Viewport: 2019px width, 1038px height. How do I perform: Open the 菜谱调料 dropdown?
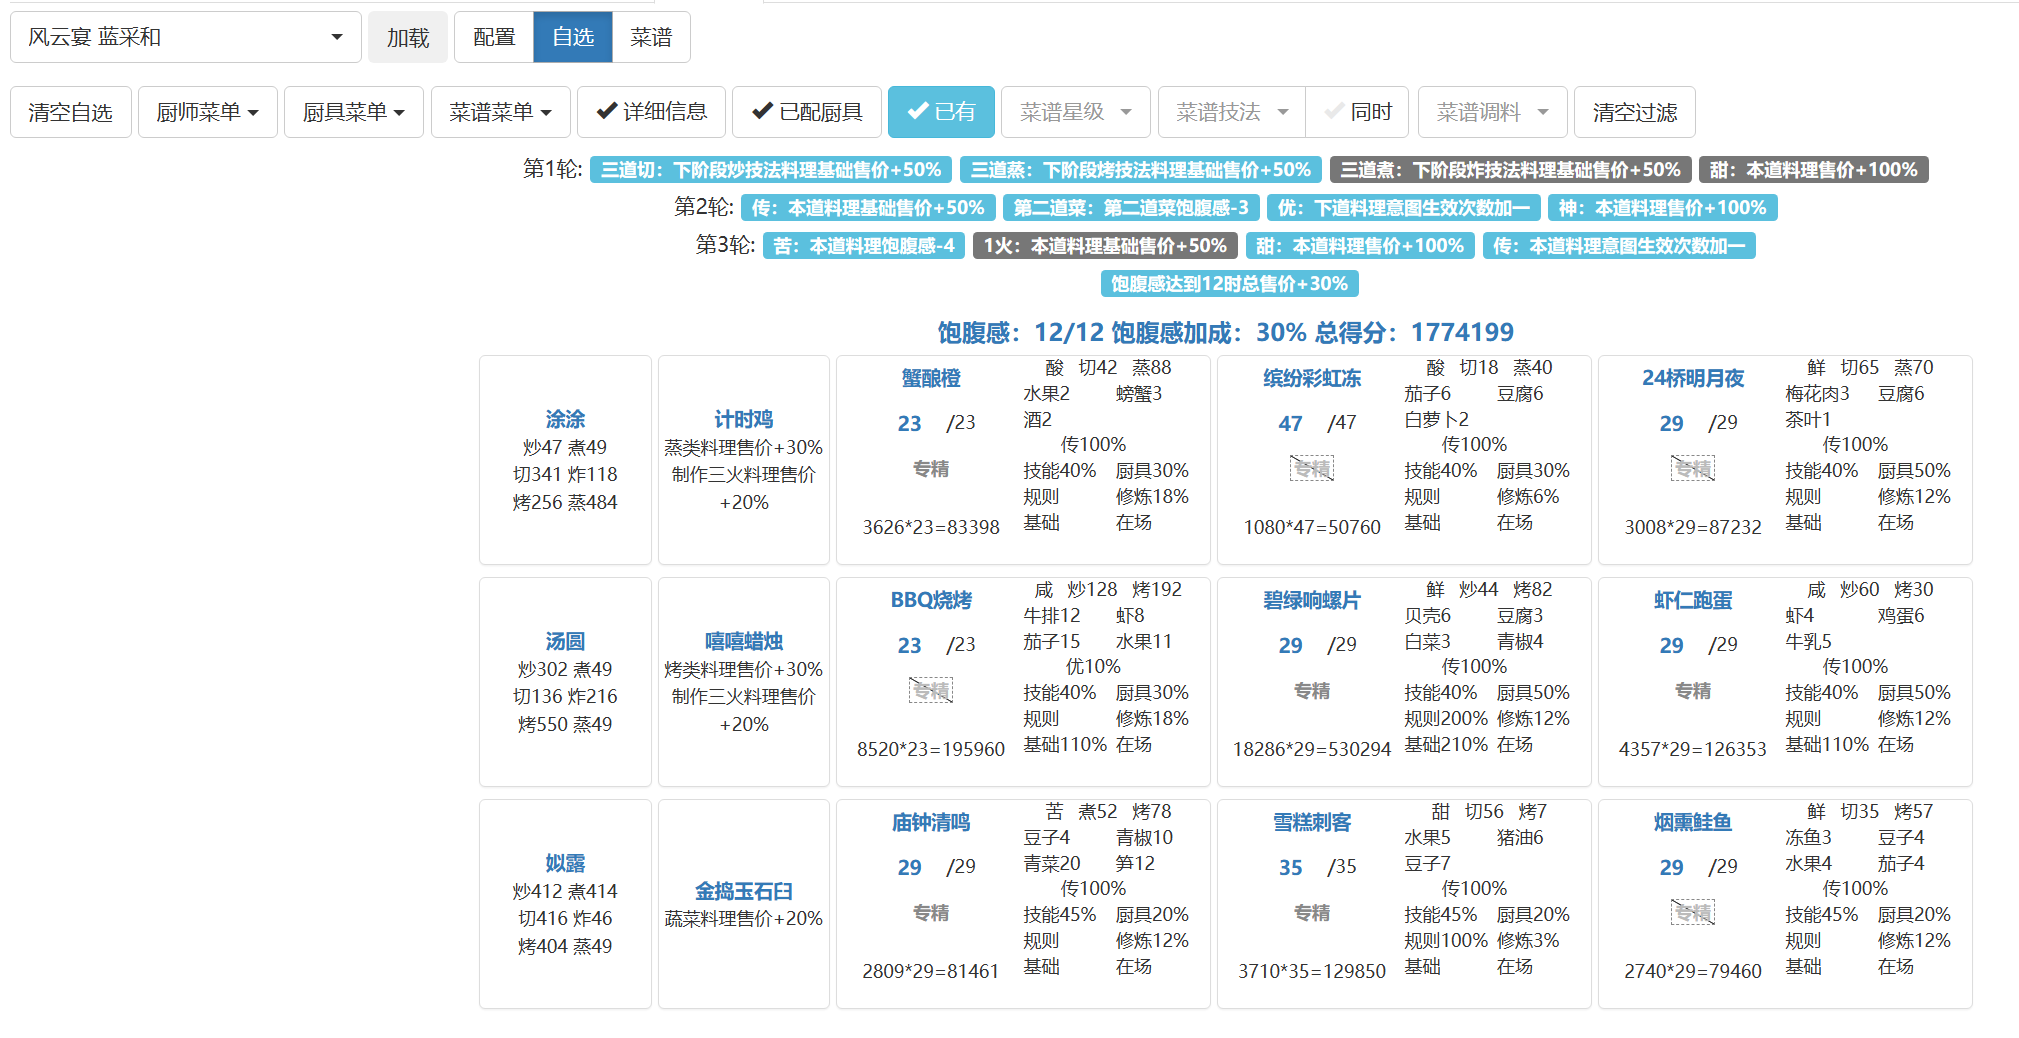[x=1493, y=112]
